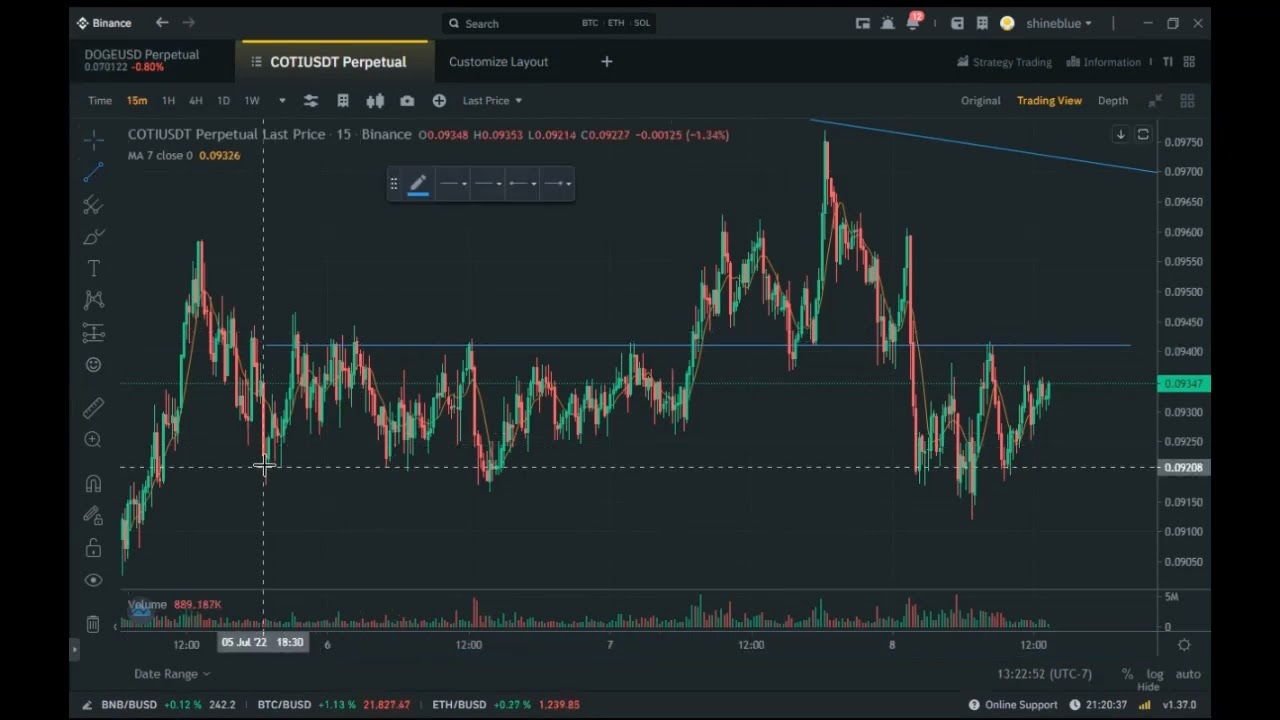Open the wallet icon in title bar
The height and width of the screenshot is (720, 1280).
(957, 23)
